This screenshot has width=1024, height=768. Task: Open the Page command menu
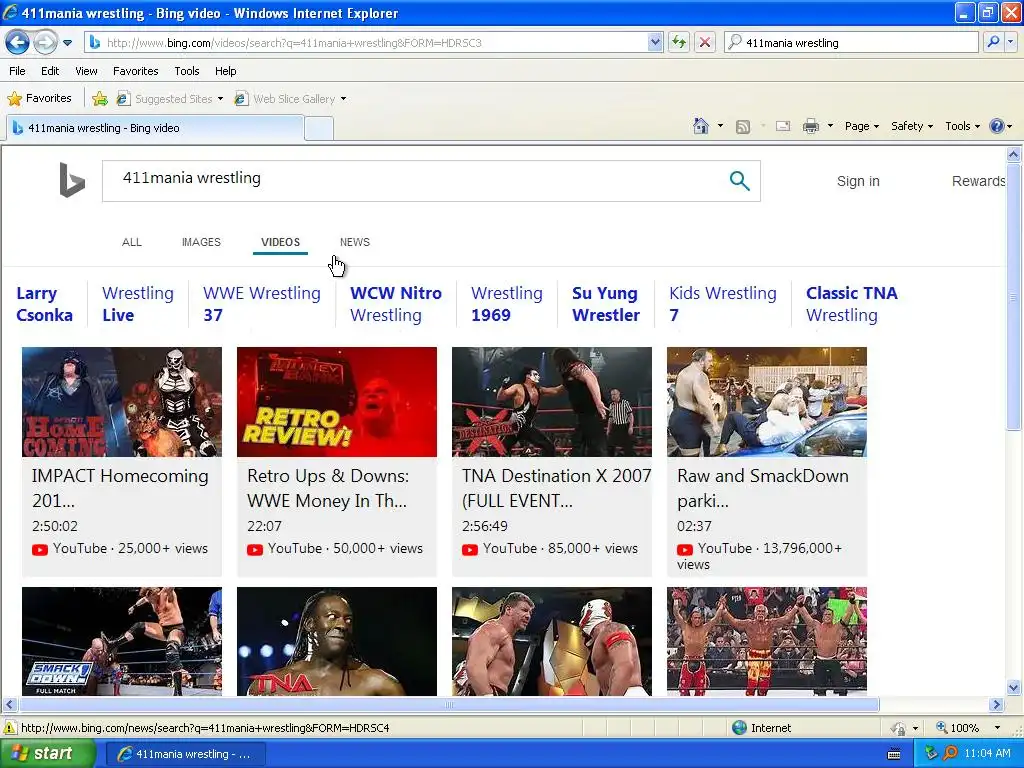pyautogui.click(x=862, y=127)
